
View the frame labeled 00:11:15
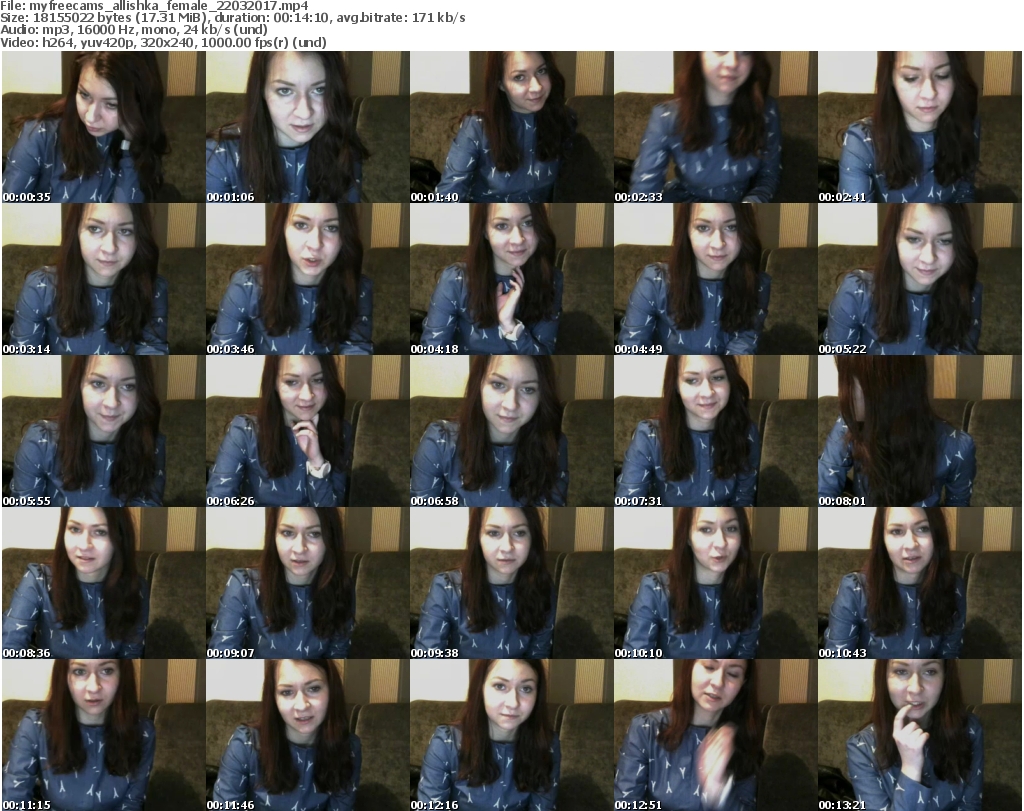[x=104, y=735]
